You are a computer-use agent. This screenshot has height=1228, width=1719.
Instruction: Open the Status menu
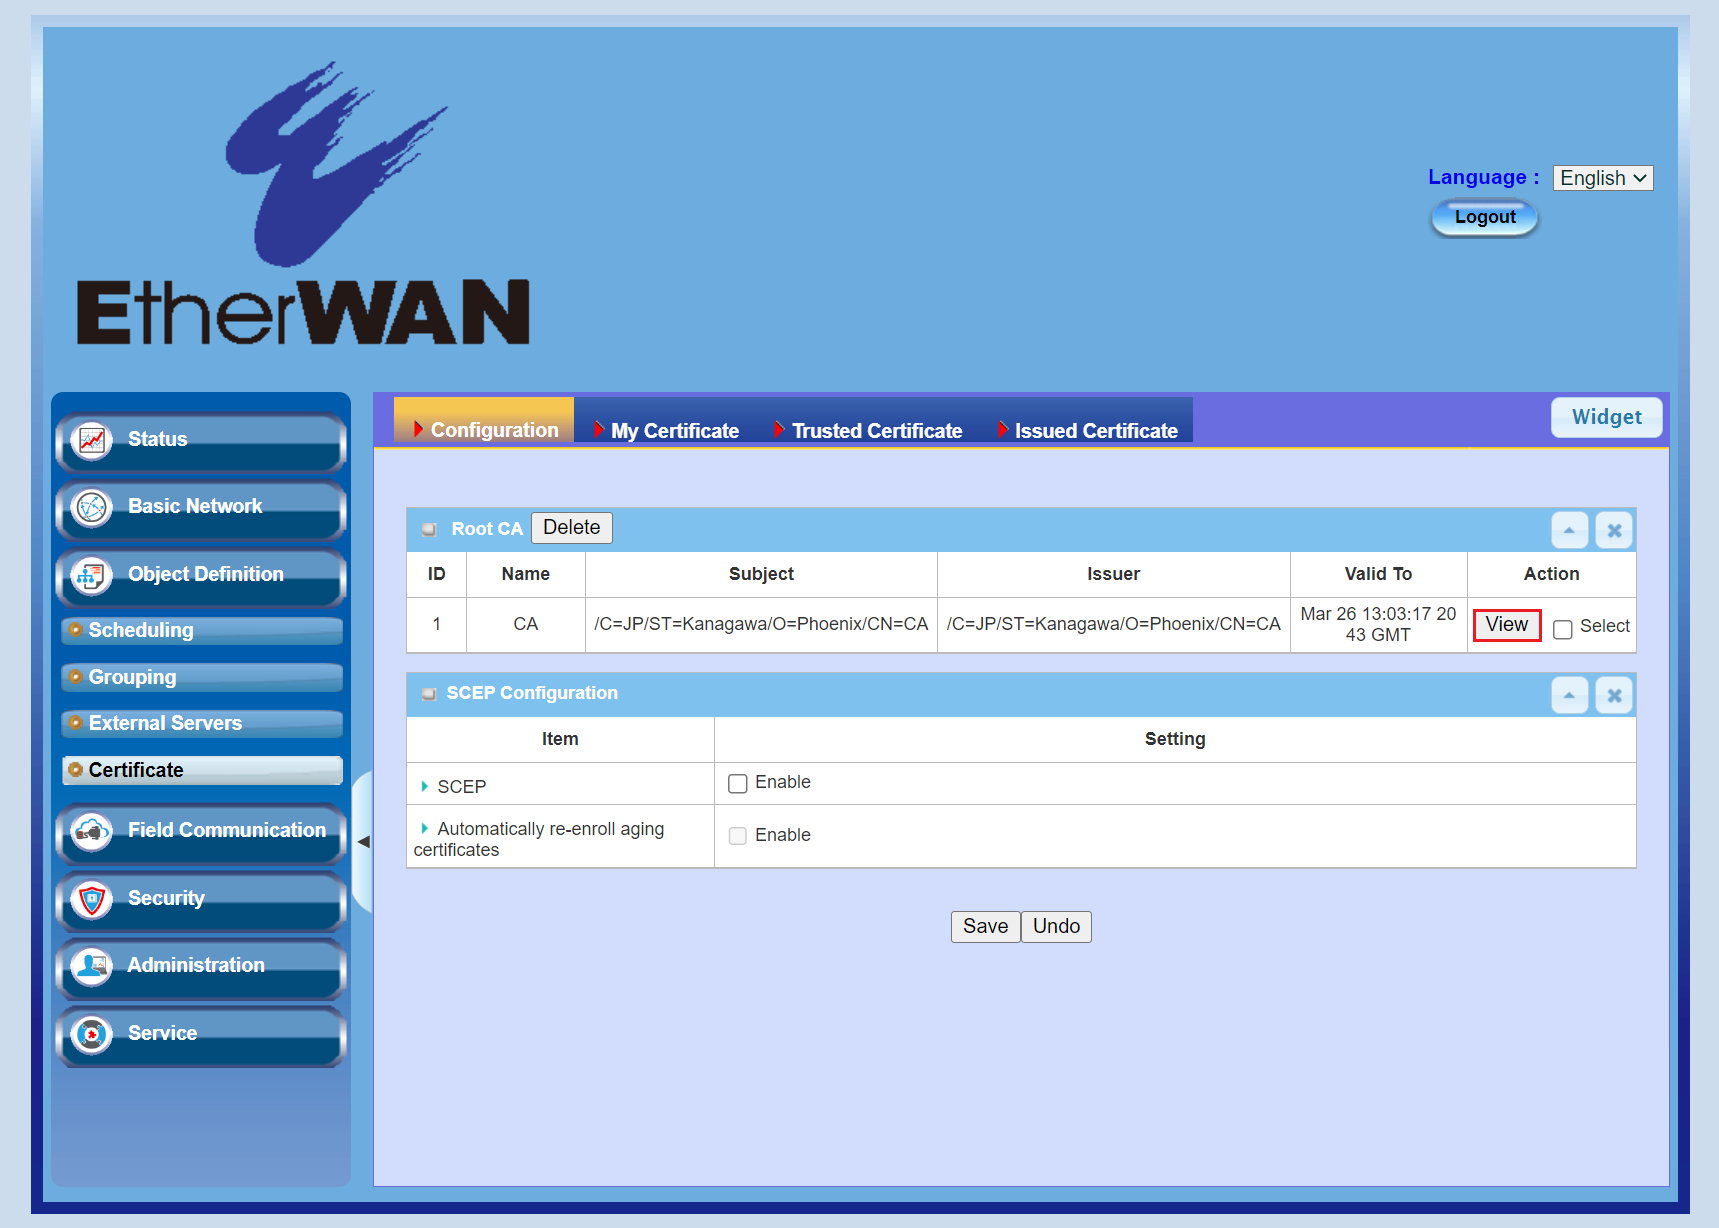pyautogui.click(x=201, y=441)
